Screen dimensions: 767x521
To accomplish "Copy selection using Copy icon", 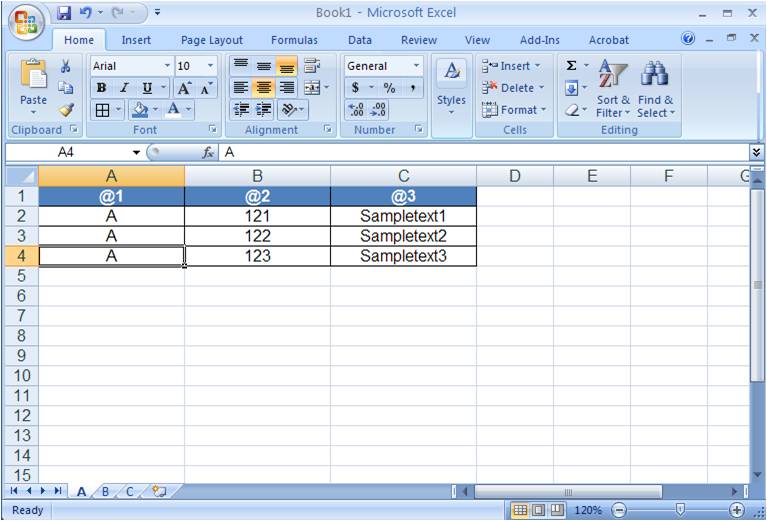I will 66,88.
